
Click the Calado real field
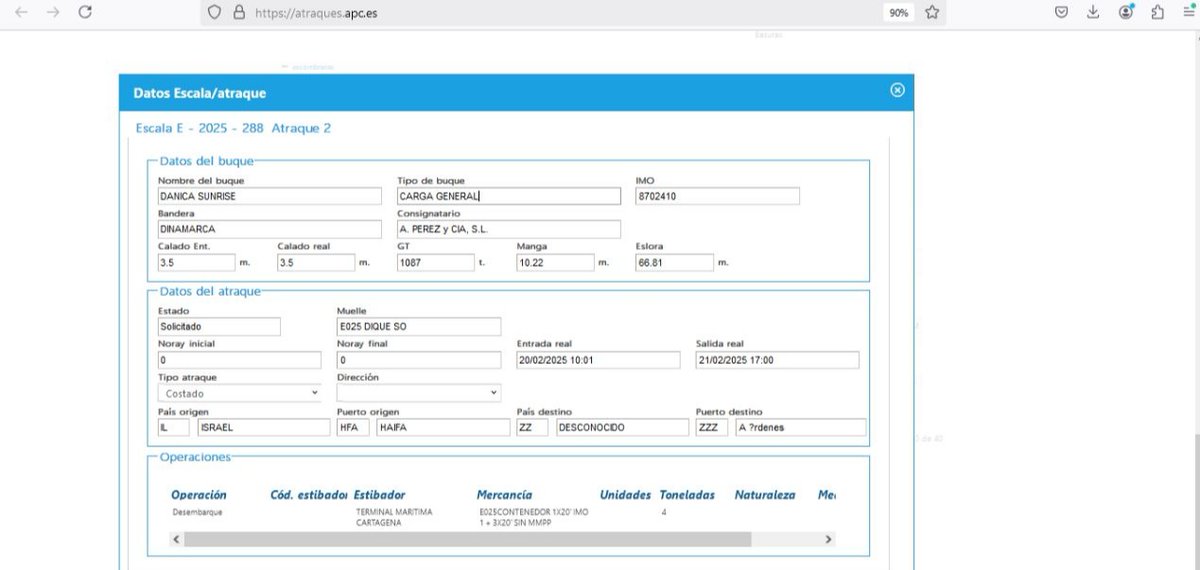click(316, 262)
